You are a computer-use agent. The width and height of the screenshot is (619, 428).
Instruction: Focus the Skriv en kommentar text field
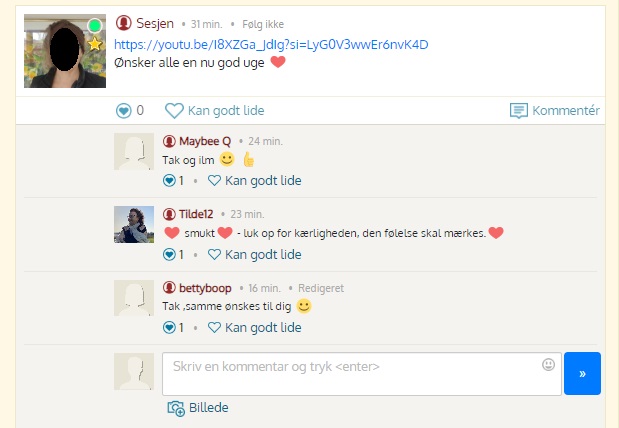point(362,374)
